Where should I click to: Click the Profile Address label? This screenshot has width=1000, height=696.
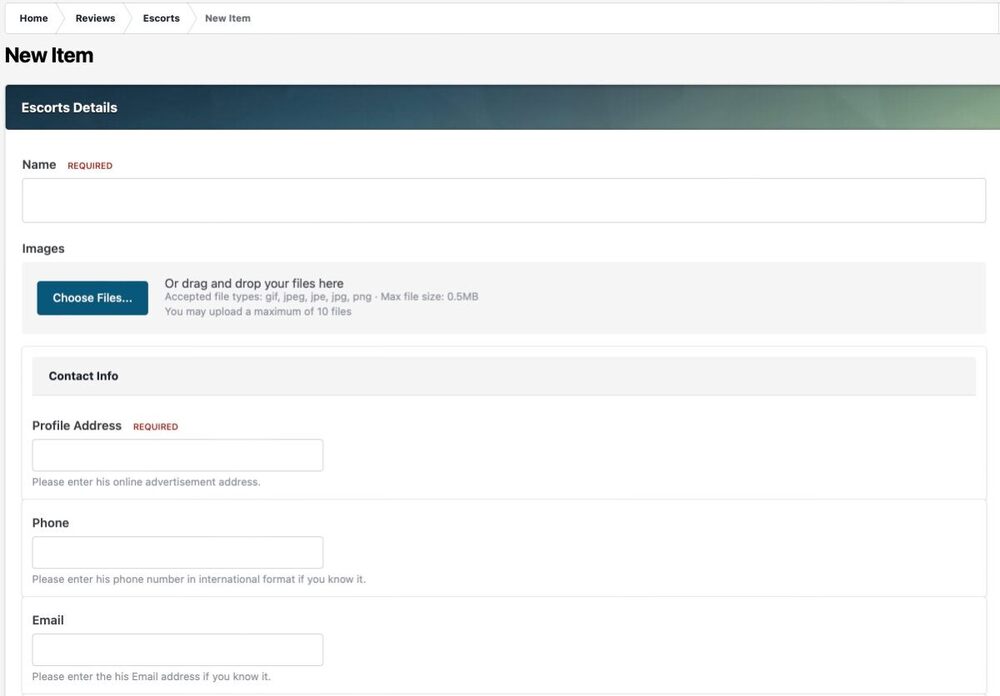point(77,426)
